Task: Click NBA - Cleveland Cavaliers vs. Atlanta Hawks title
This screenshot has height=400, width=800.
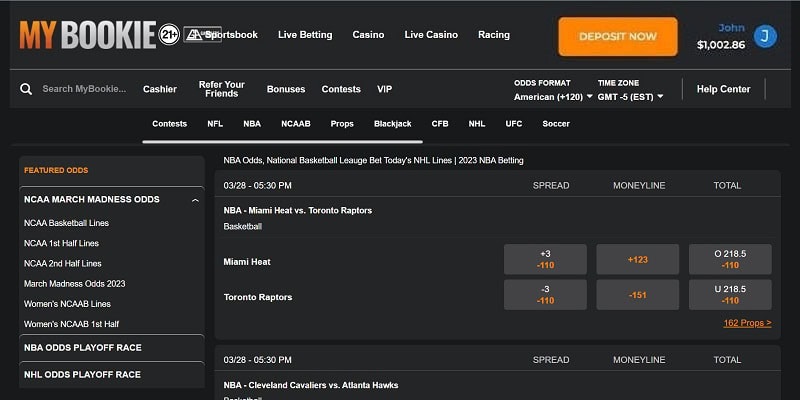Action: point(311,385)
